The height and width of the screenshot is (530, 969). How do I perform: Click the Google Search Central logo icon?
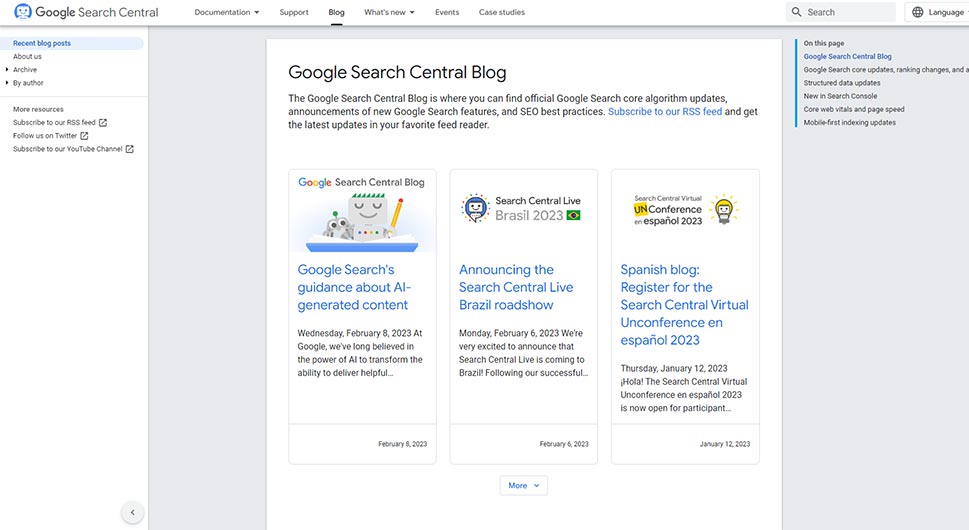[x=23, y=12]
